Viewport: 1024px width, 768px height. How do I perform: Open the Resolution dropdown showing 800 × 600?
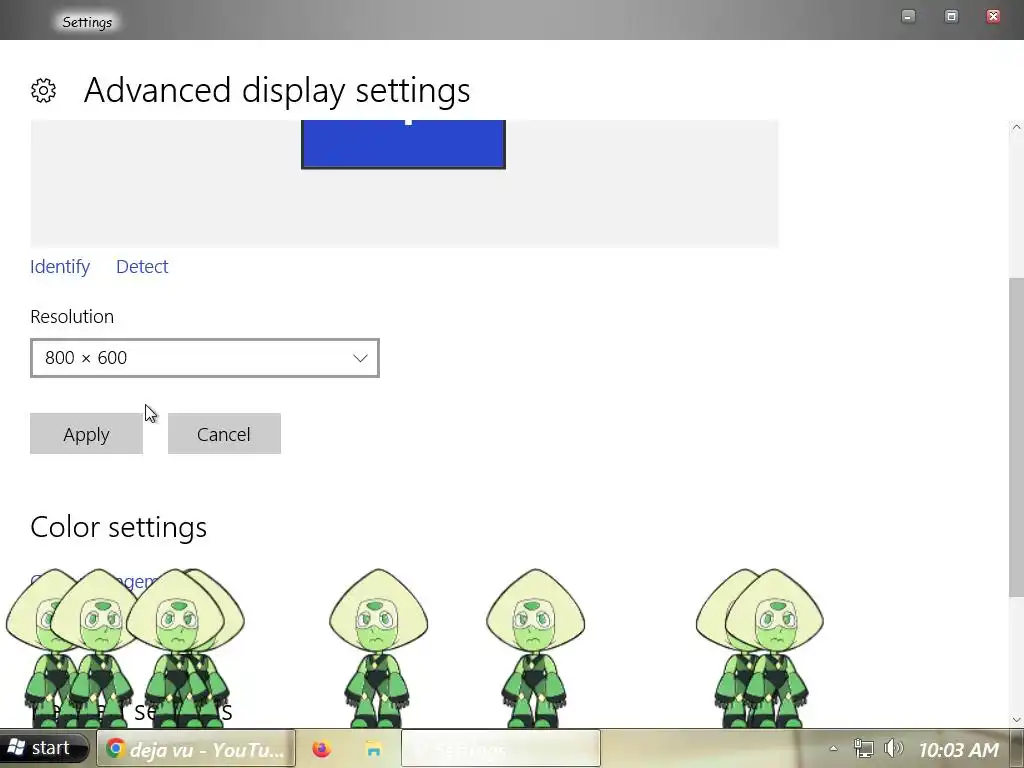[x=204, y=358]
